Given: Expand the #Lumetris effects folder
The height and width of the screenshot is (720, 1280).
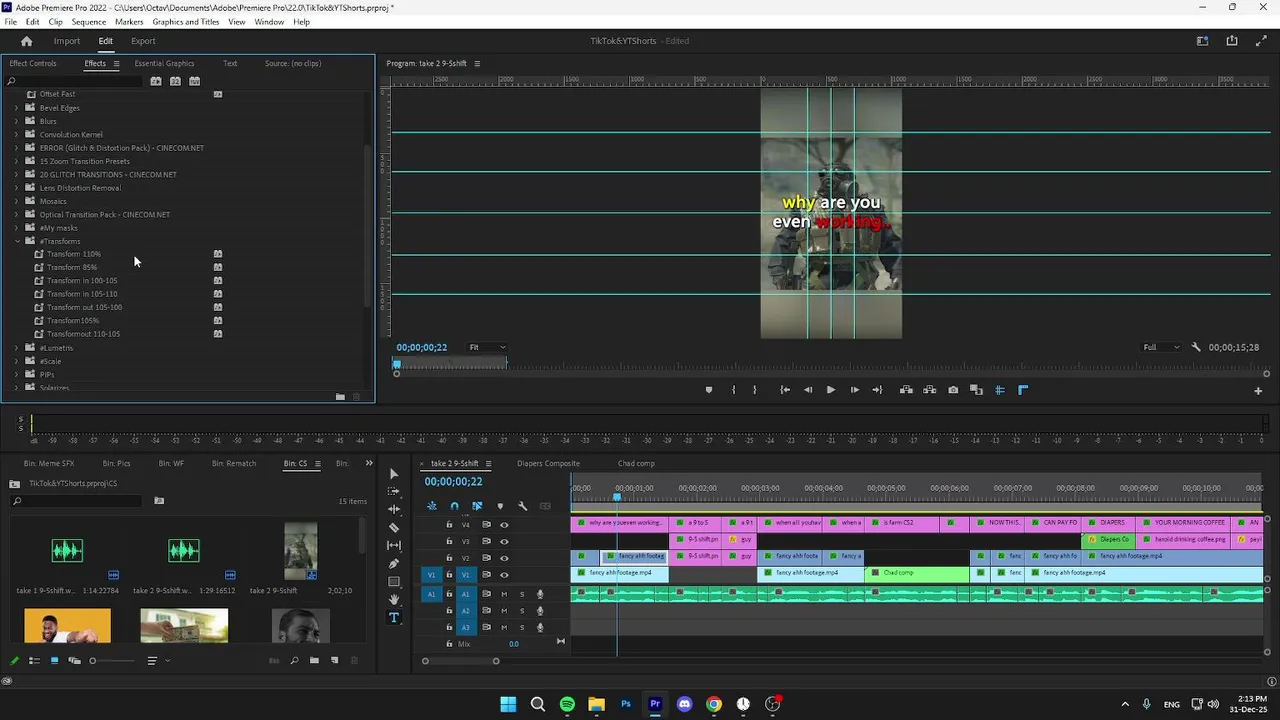Looking at the screenshot, I should click(x=16, y=348).
